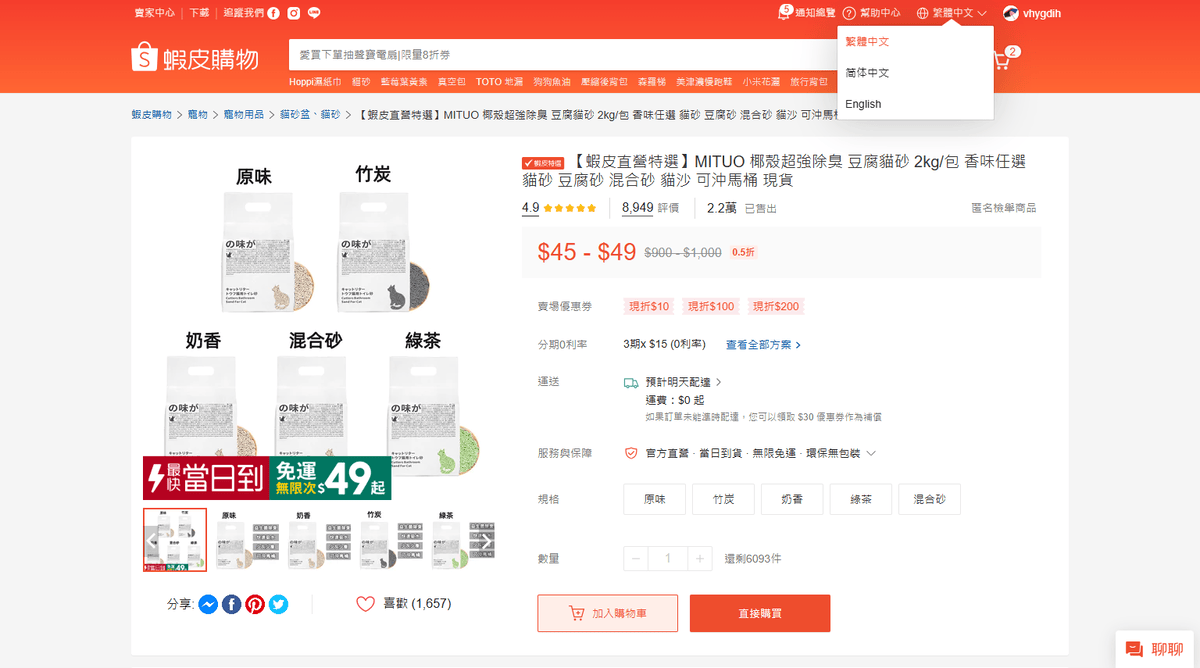Share product via Messenger icon
This screenshot has height=668, width=1200.
[x=208, y=604]
